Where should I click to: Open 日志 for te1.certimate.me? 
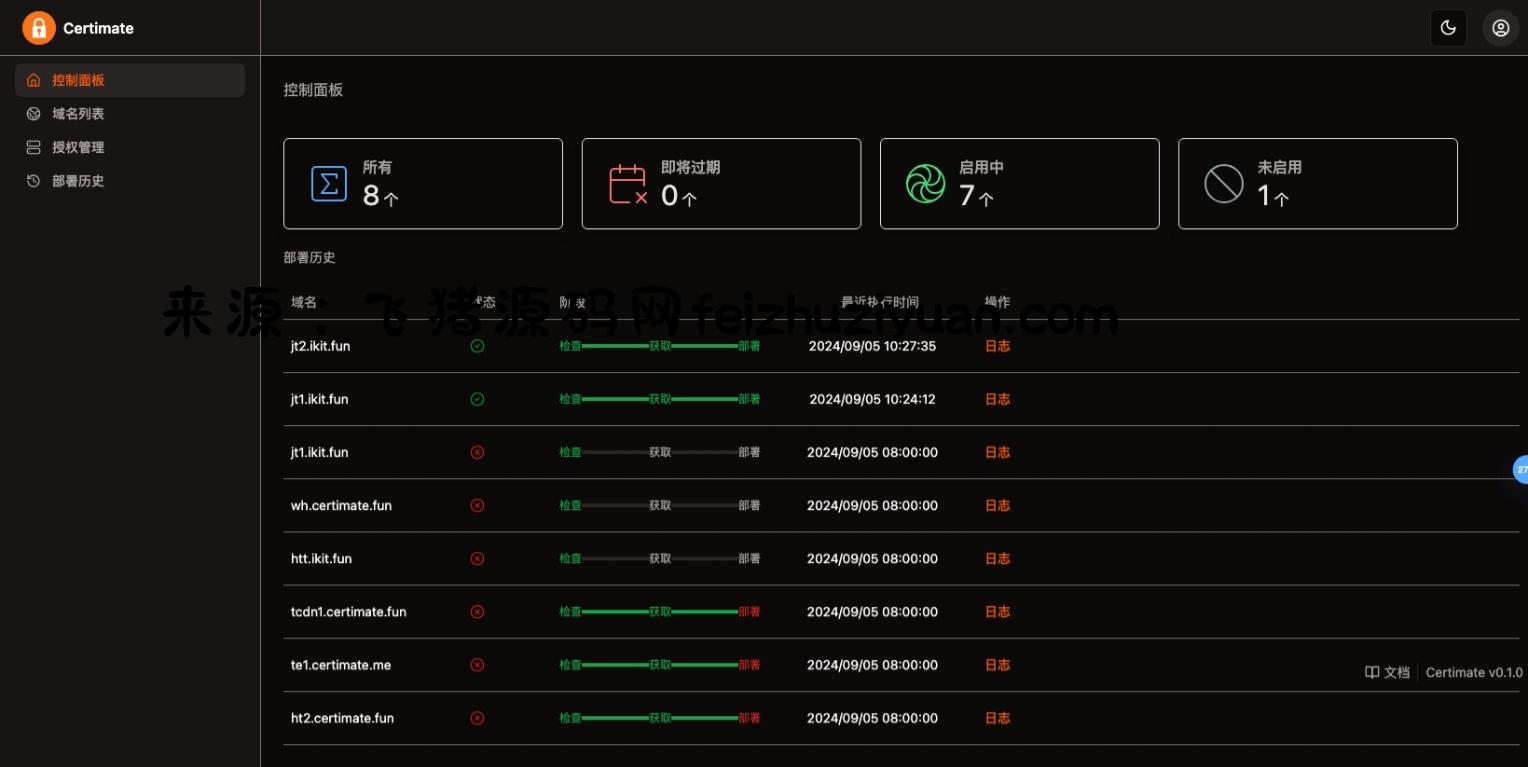click(997, 664)
